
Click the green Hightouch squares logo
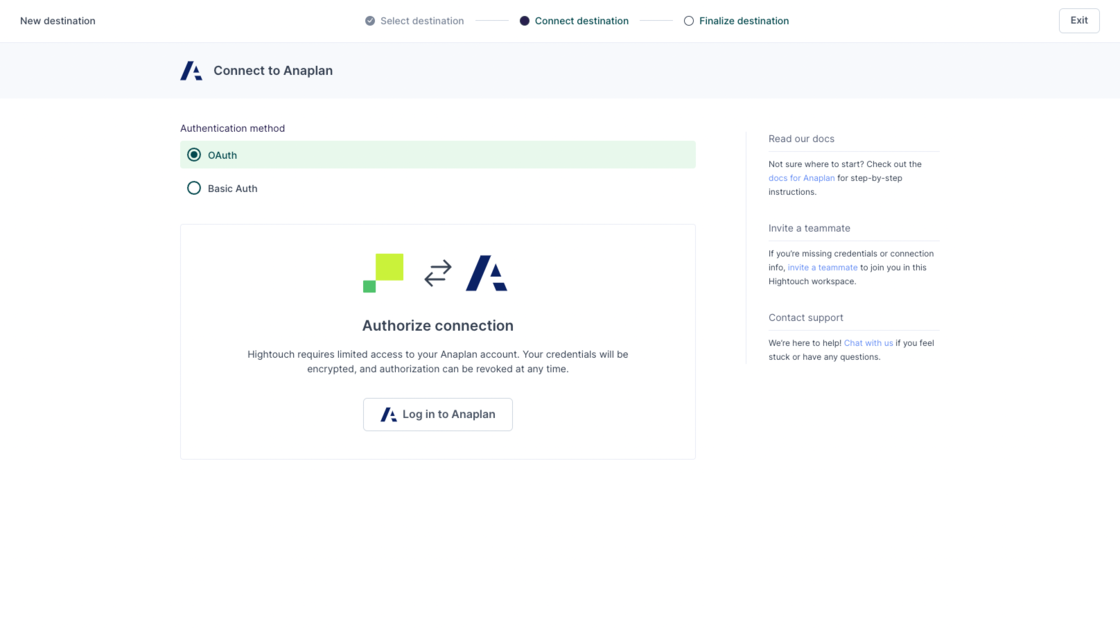384,272
